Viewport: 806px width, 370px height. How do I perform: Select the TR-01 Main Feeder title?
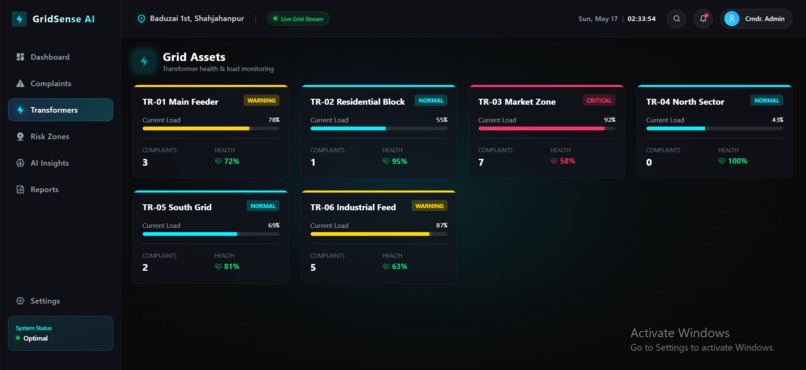180,102
